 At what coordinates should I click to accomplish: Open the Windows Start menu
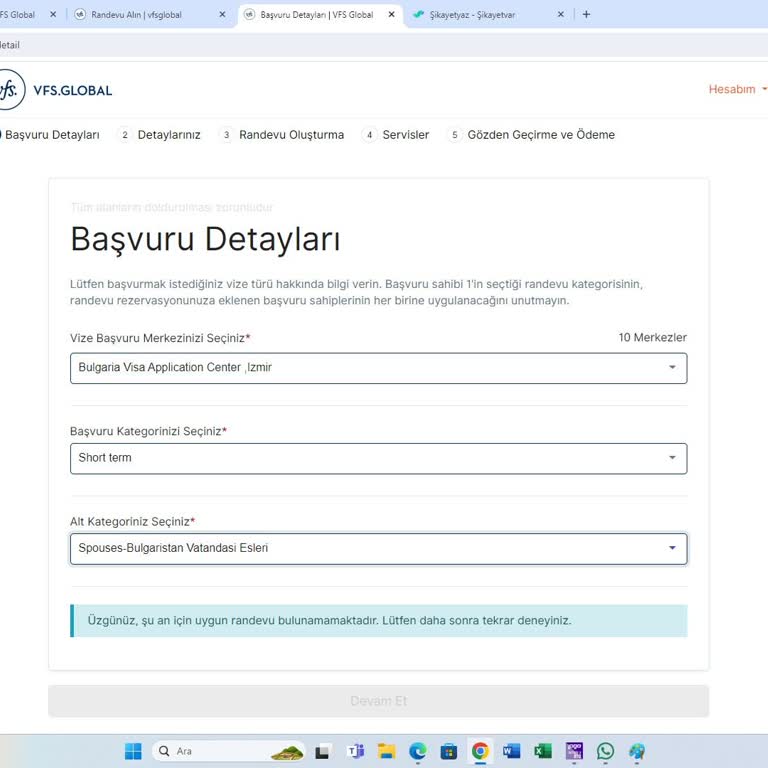point(133,751)
